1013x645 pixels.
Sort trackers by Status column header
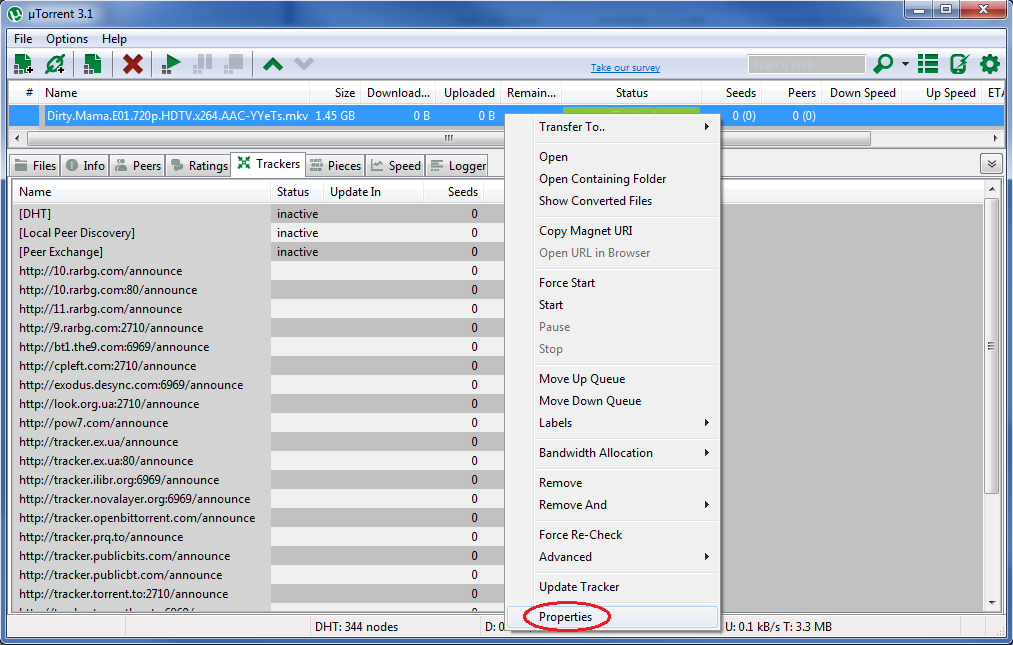point(297,192)
